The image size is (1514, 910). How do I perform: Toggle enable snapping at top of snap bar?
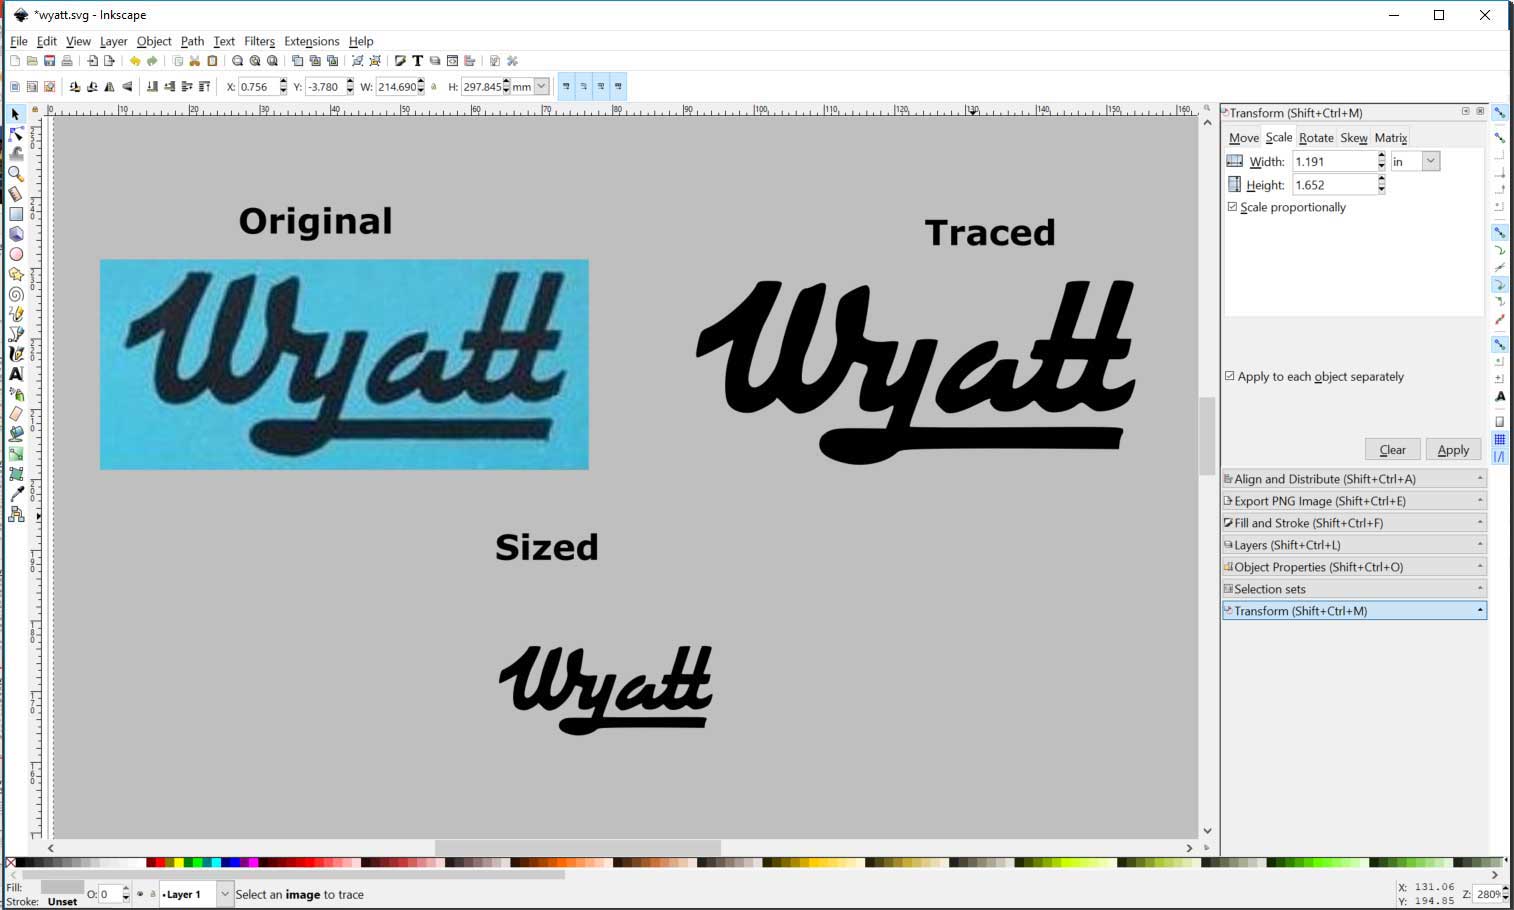[1500, 113]
